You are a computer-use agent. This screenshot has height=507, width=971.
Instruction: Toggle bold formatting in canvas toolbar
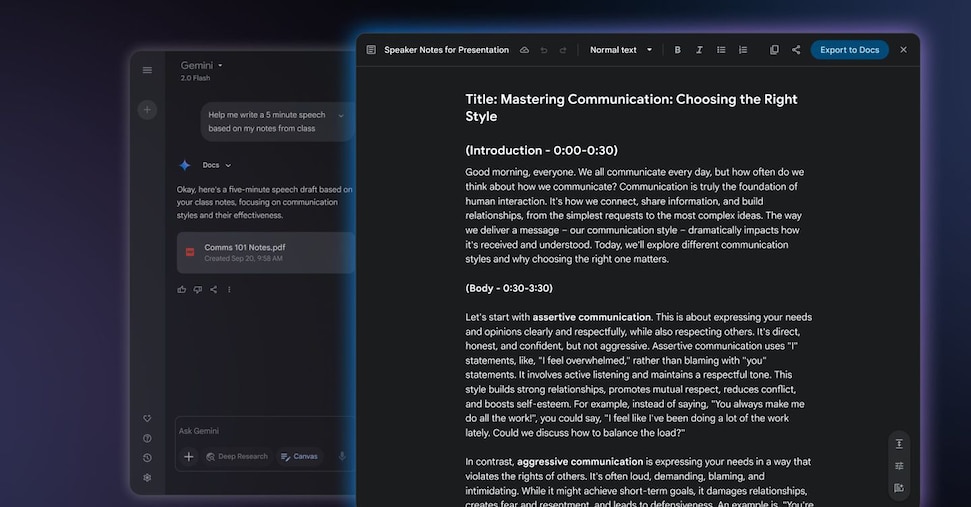(x=677, y=50)
